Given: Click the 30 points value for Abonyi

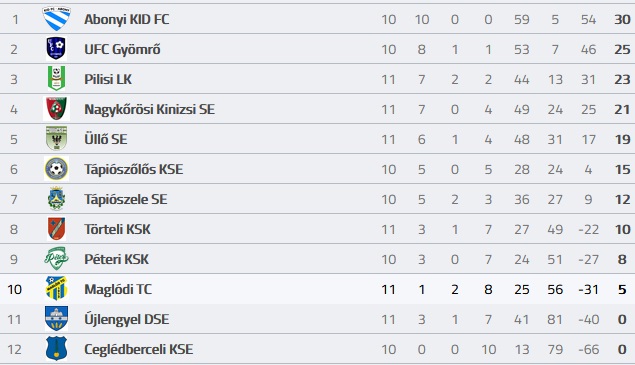Looking at the screenshot, I should click(x=622, y=19).
